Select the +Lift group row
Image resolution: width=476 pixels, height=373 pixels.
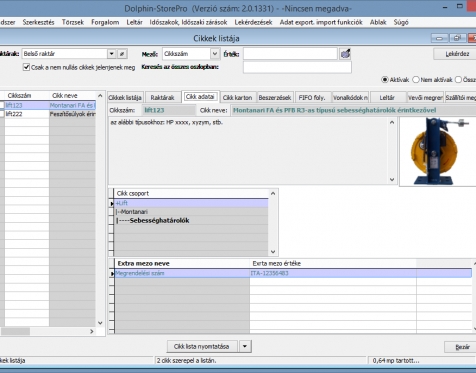(x=191, y=203)
